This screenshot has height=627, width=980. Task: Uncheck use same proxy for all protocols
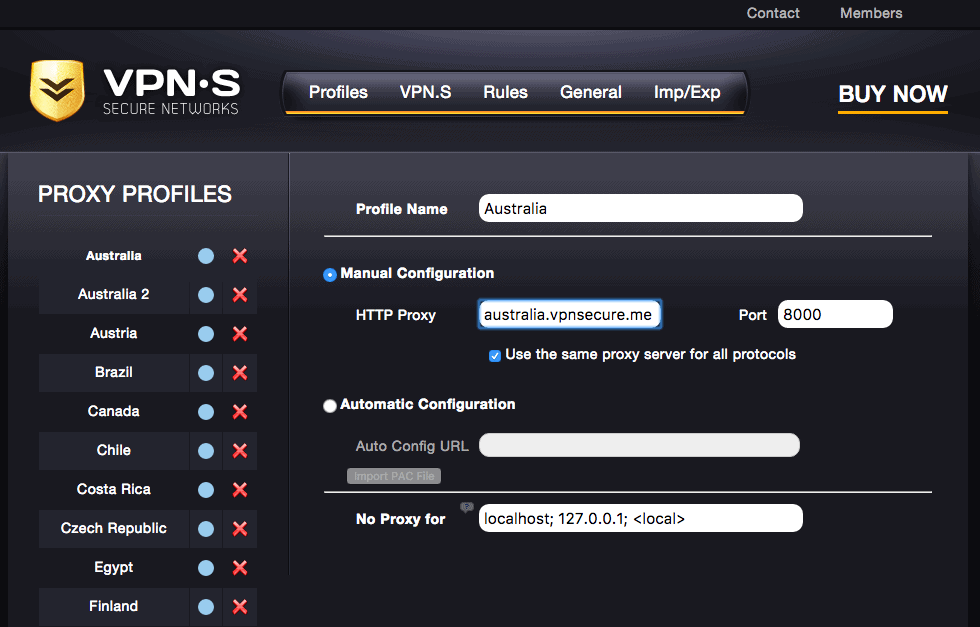(494, 354)
